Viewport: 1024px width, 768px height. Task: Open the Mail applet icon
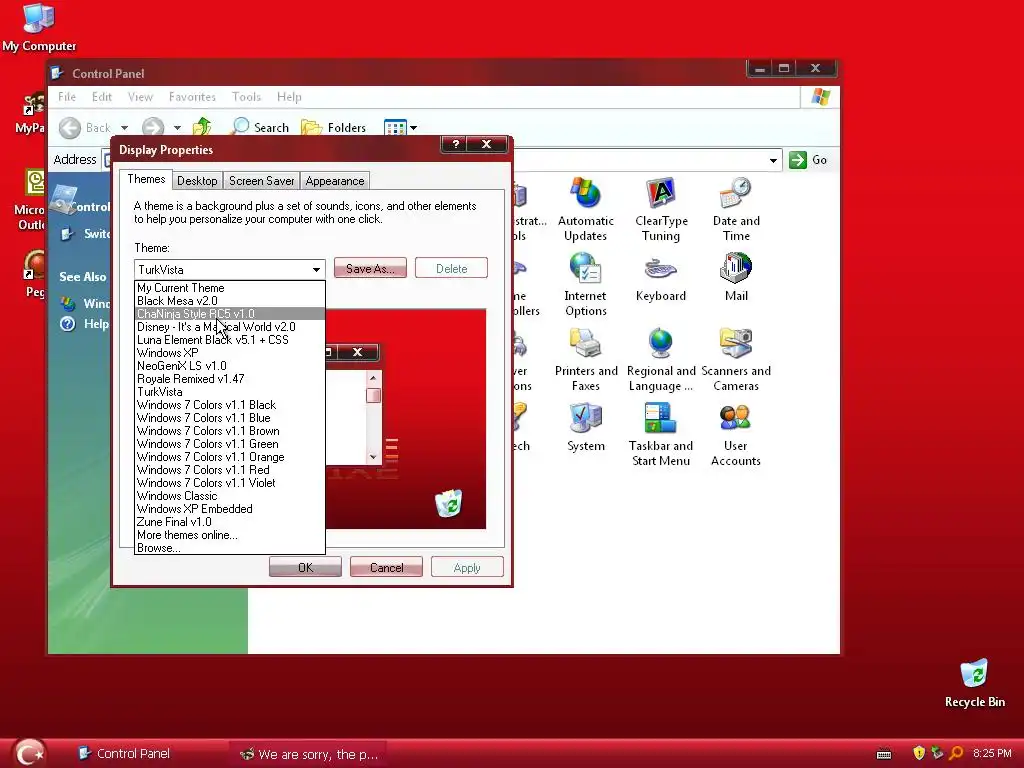click(x=736, y=278)
